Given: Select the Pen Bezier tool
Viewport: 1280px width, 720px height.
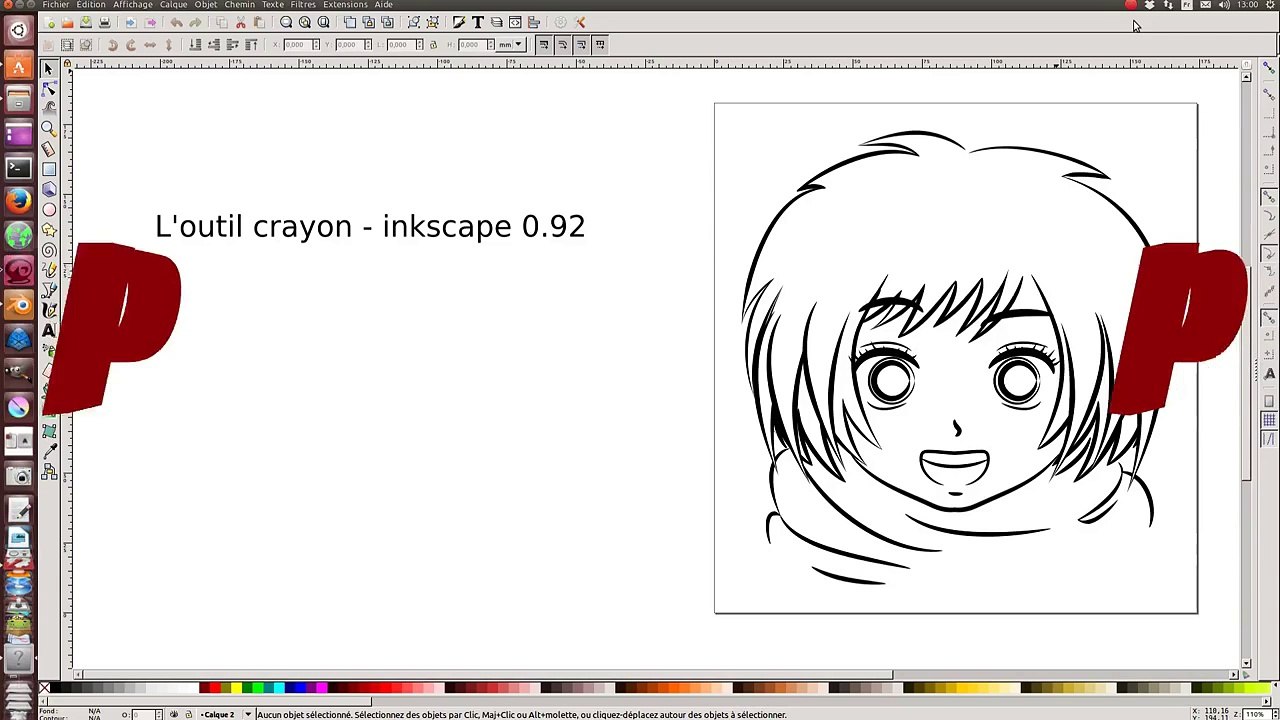Looking at the screenshot, I should tap(49, 289).
